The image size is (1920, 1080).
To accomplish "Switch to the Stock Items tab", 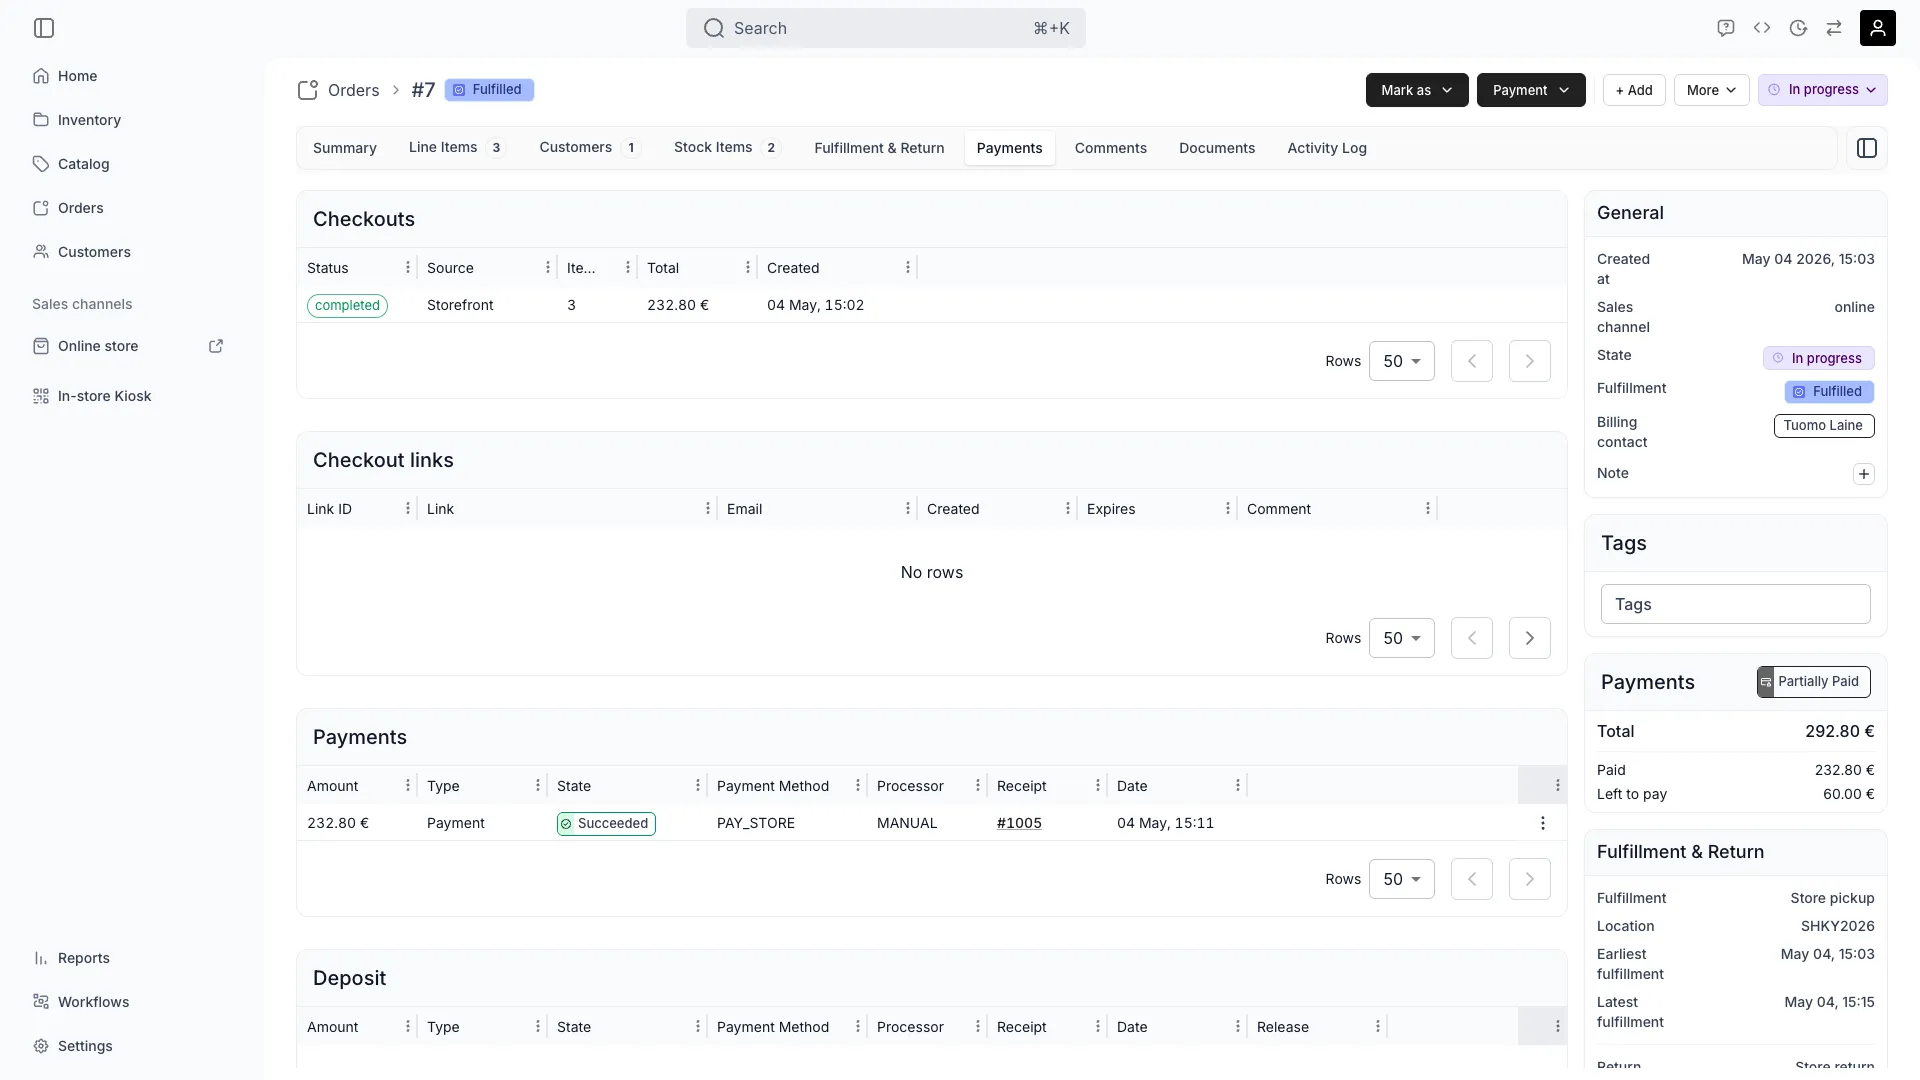I will coord(726,148).
